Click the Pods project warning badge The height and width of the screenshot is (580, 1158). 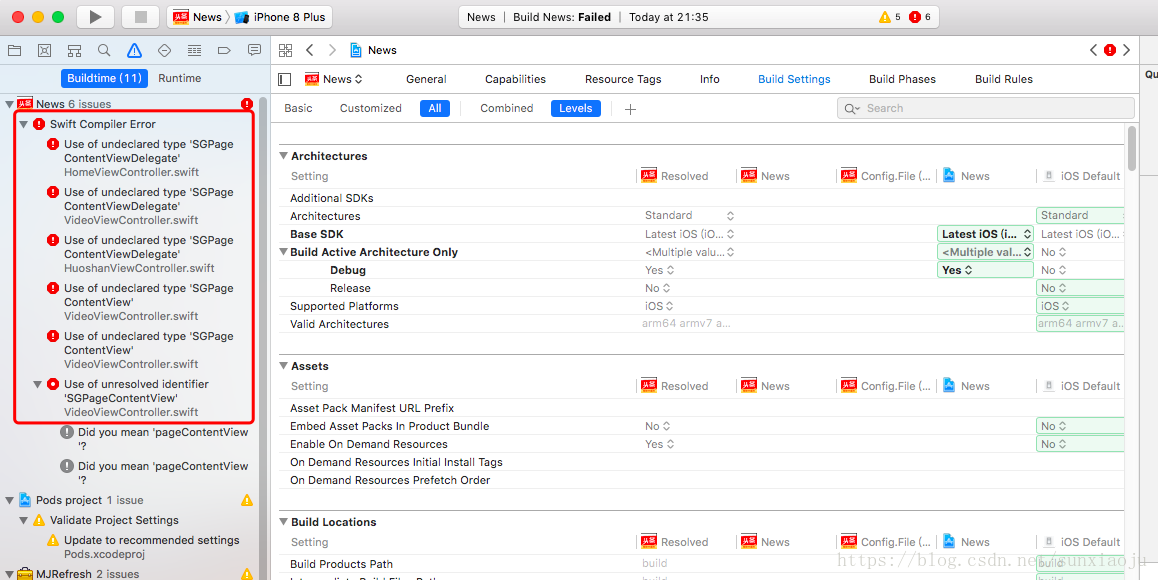(247, 500)
